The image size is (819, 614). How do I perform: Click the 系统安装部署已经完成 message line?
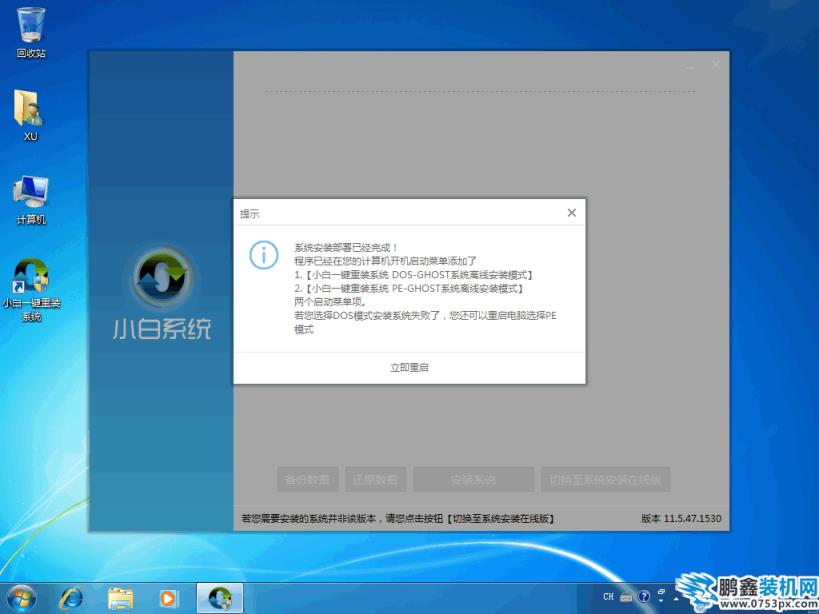[x=346, y=247]
